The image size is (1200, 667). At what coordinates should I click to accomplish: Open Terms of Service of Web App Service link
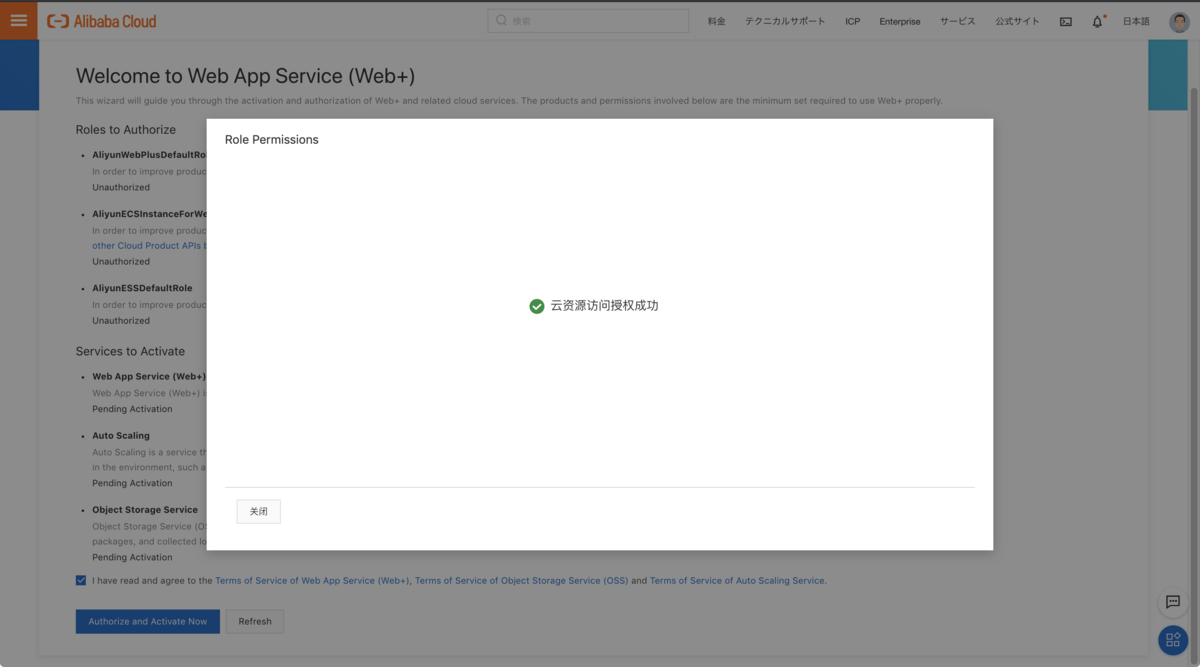312,580
